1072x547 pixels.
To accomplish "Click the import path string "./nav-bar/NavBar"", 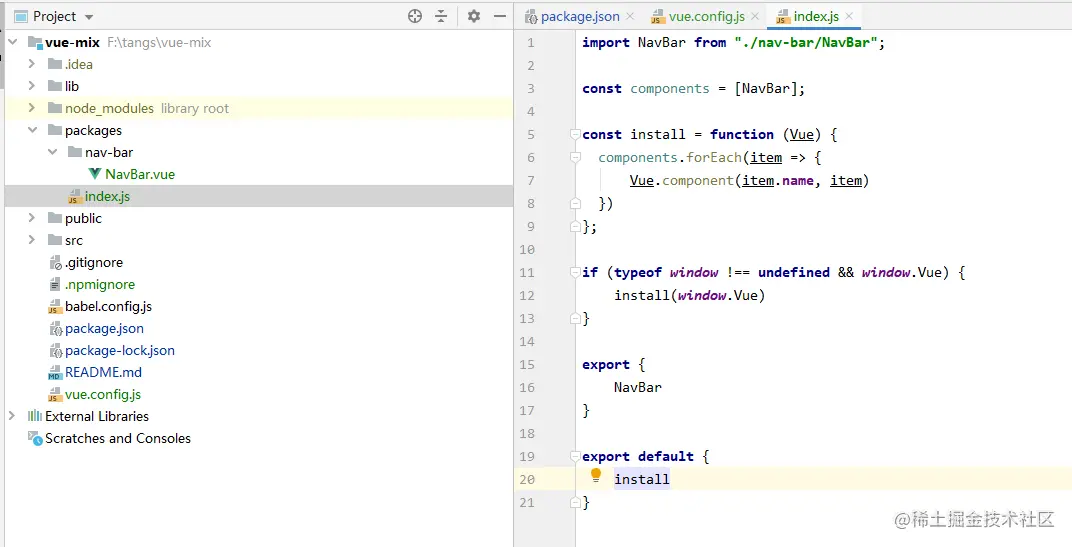I will [x=806, y=42].
